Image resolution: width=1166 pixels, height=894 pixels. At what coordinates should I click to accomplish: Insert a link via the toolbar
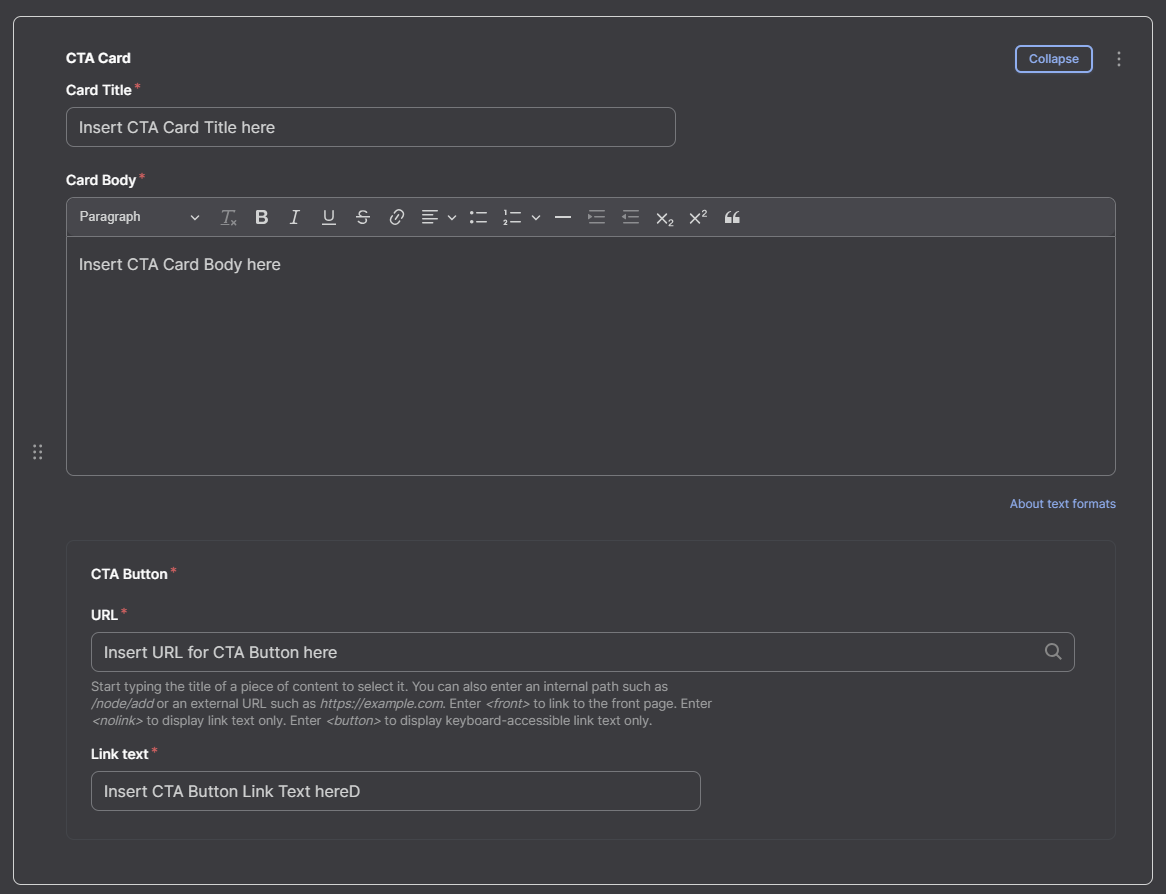coord(396,217)
